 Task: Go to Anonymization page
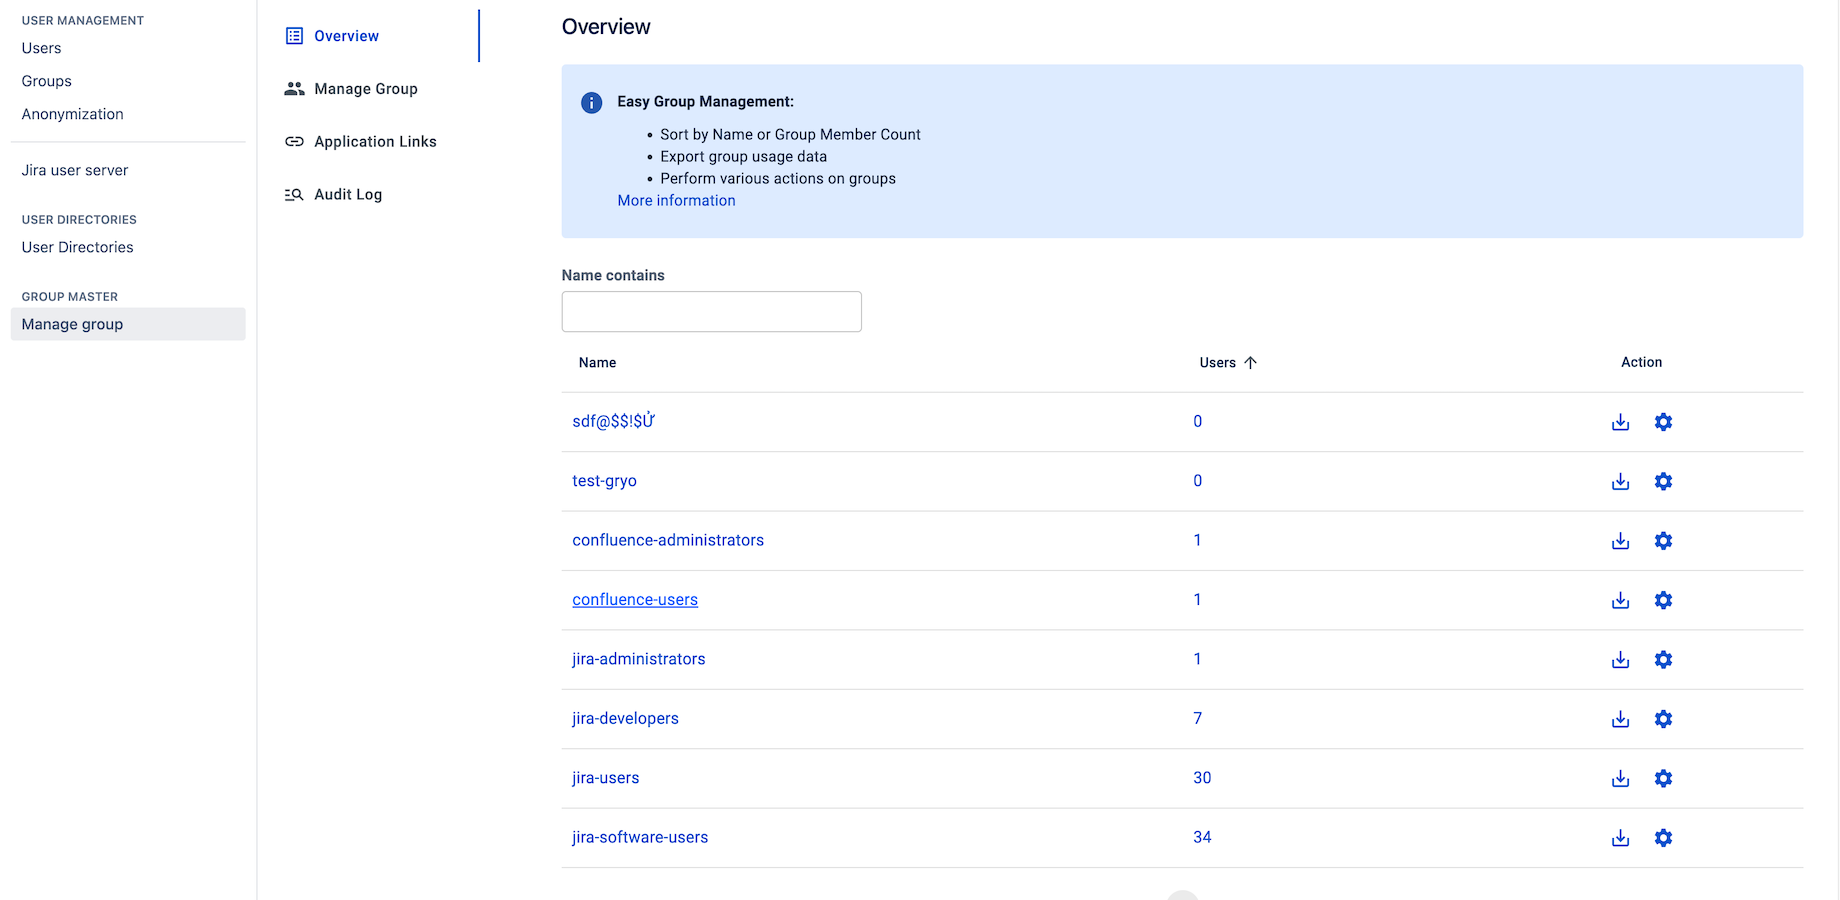pos(72,114)
